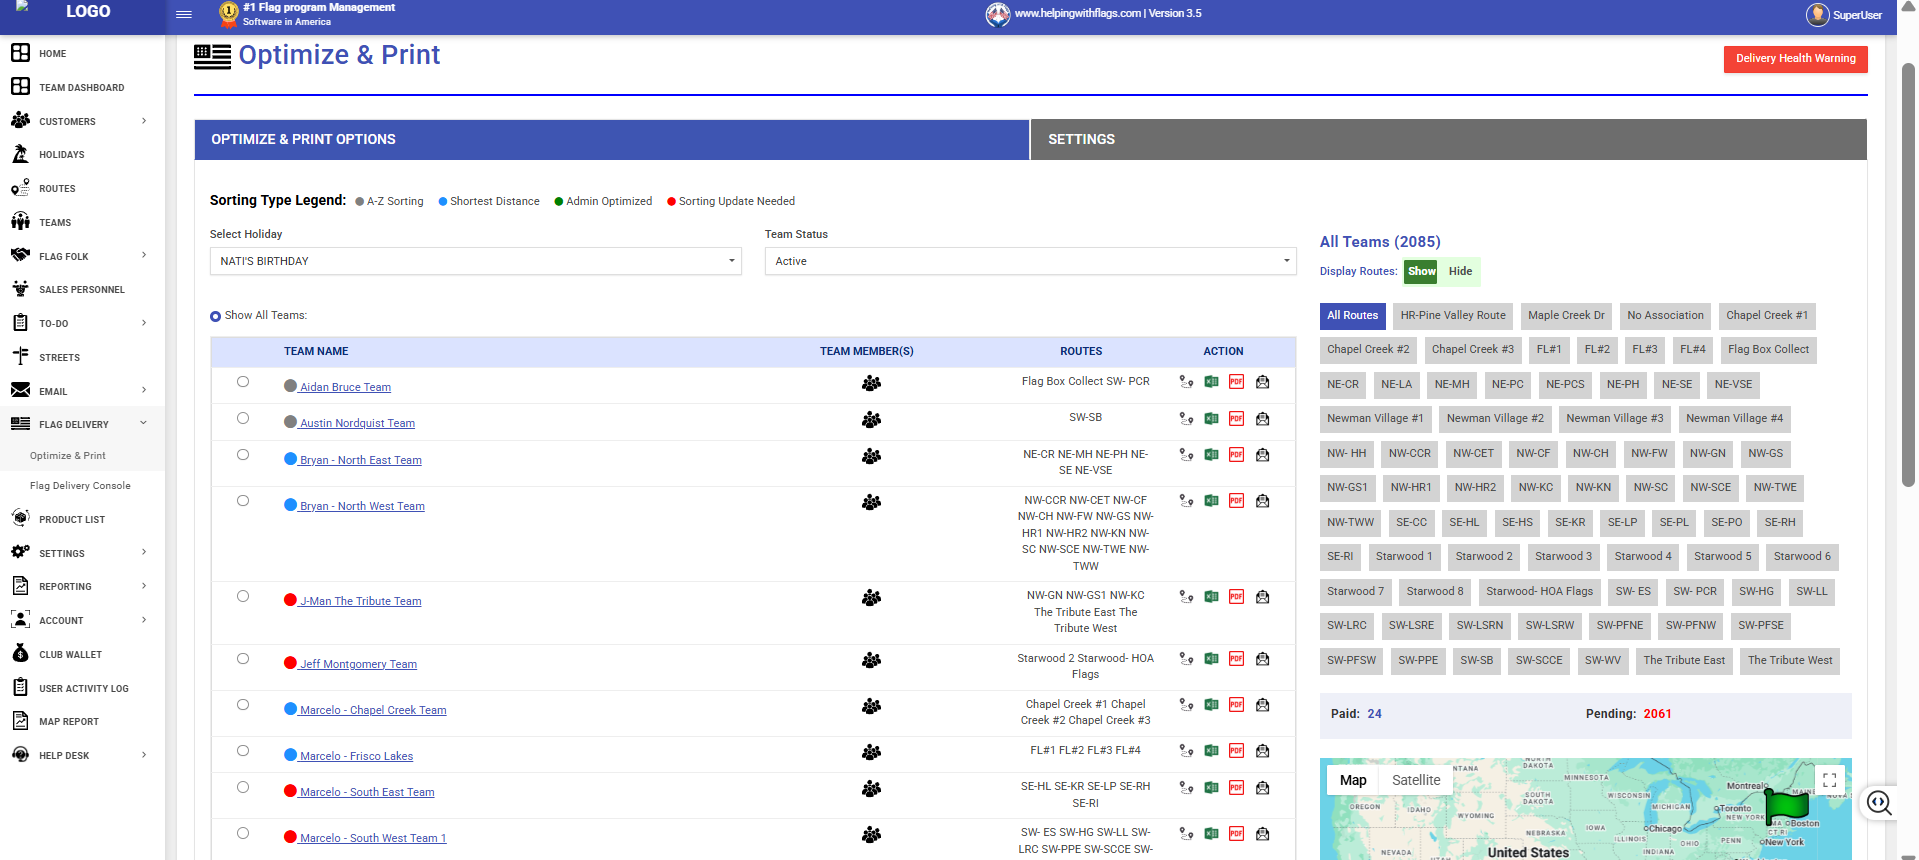Export Excel for Austin Nordquist Team

point(1211,419)
